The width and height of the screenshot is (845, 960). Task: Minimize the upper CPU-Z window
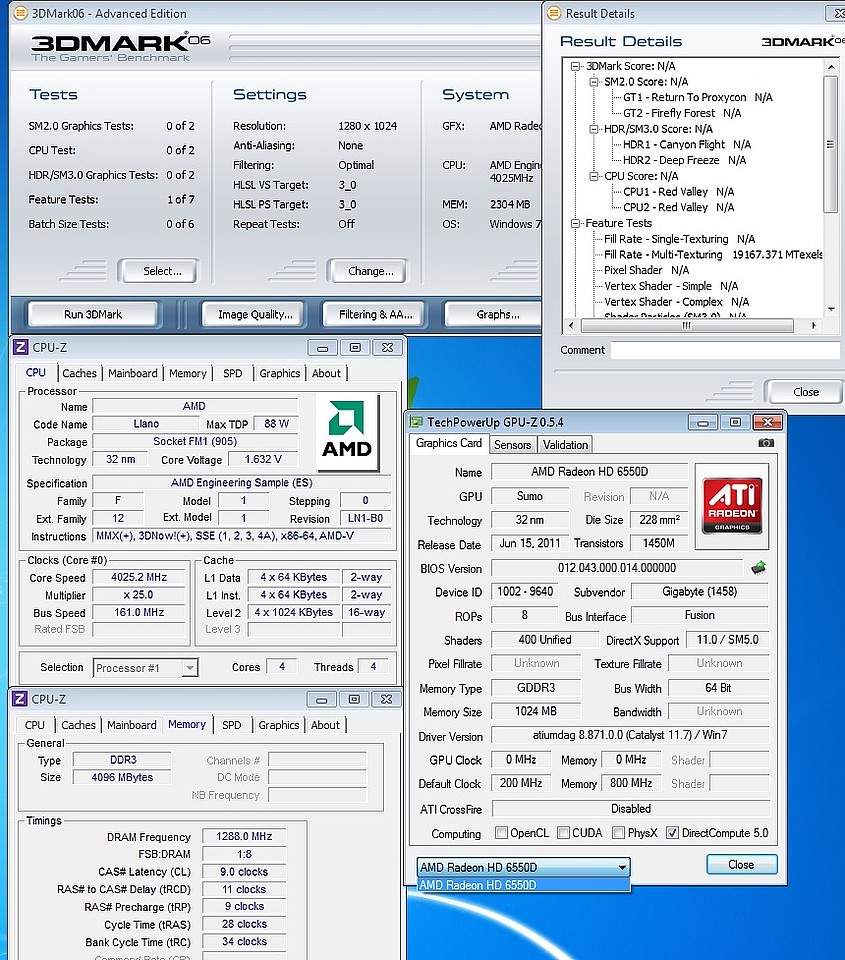coord(323,348)
